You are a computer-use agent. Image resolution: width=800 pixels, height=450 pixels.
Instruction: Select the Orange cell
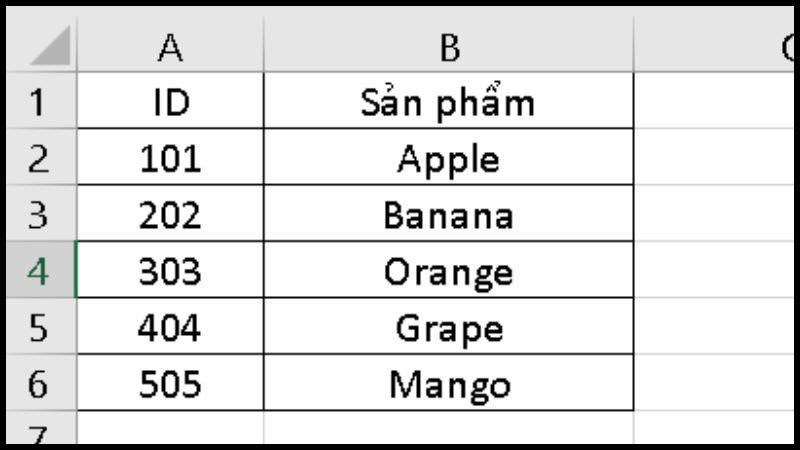pos(448,269)
